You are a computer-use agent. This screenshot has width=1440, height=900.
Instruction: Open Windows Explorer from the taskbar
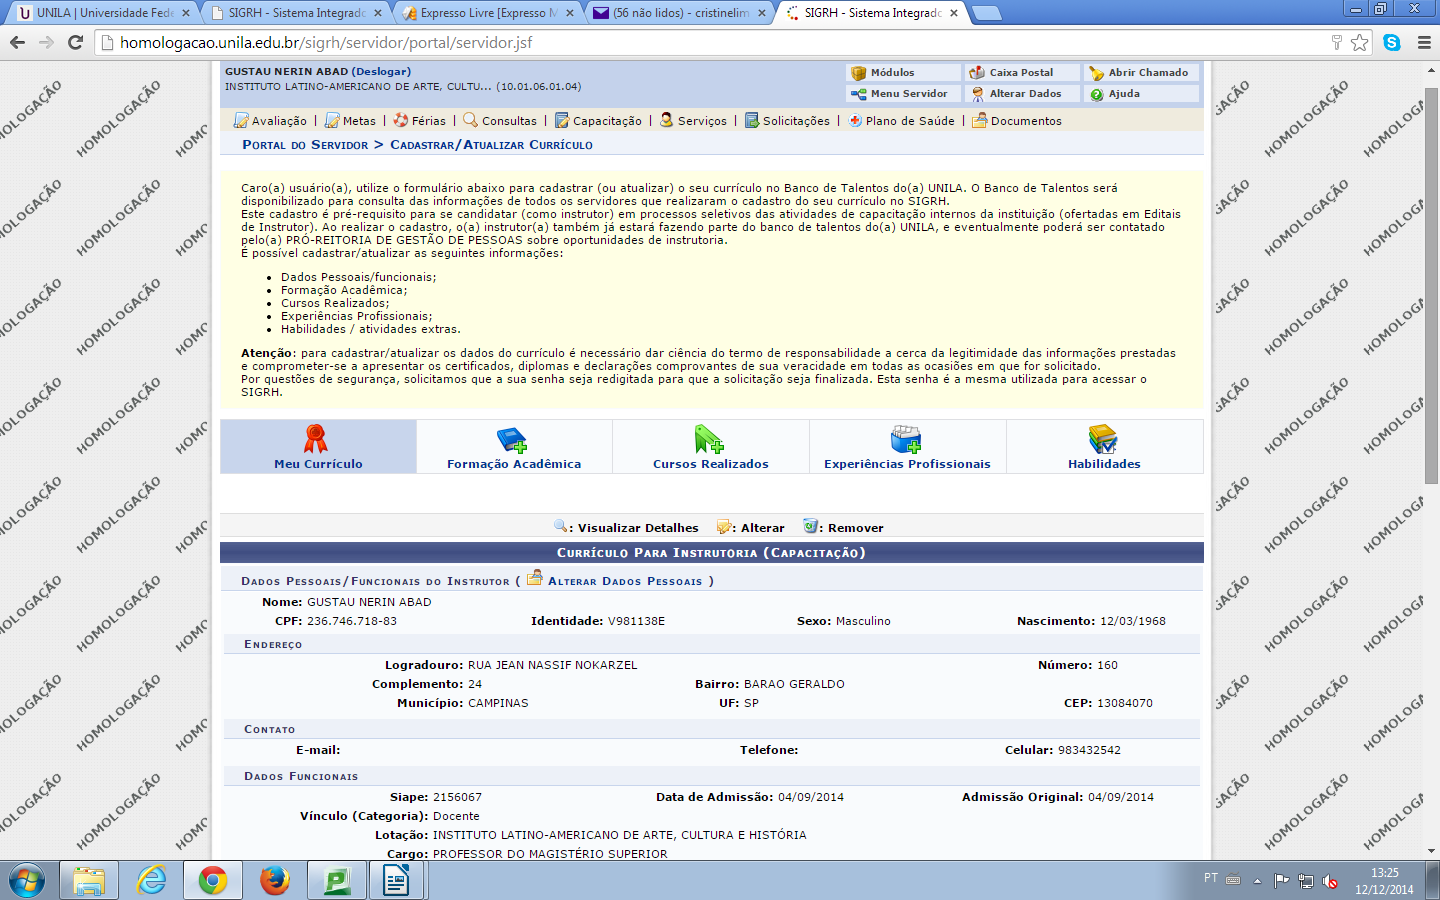[x=89, y=881]
